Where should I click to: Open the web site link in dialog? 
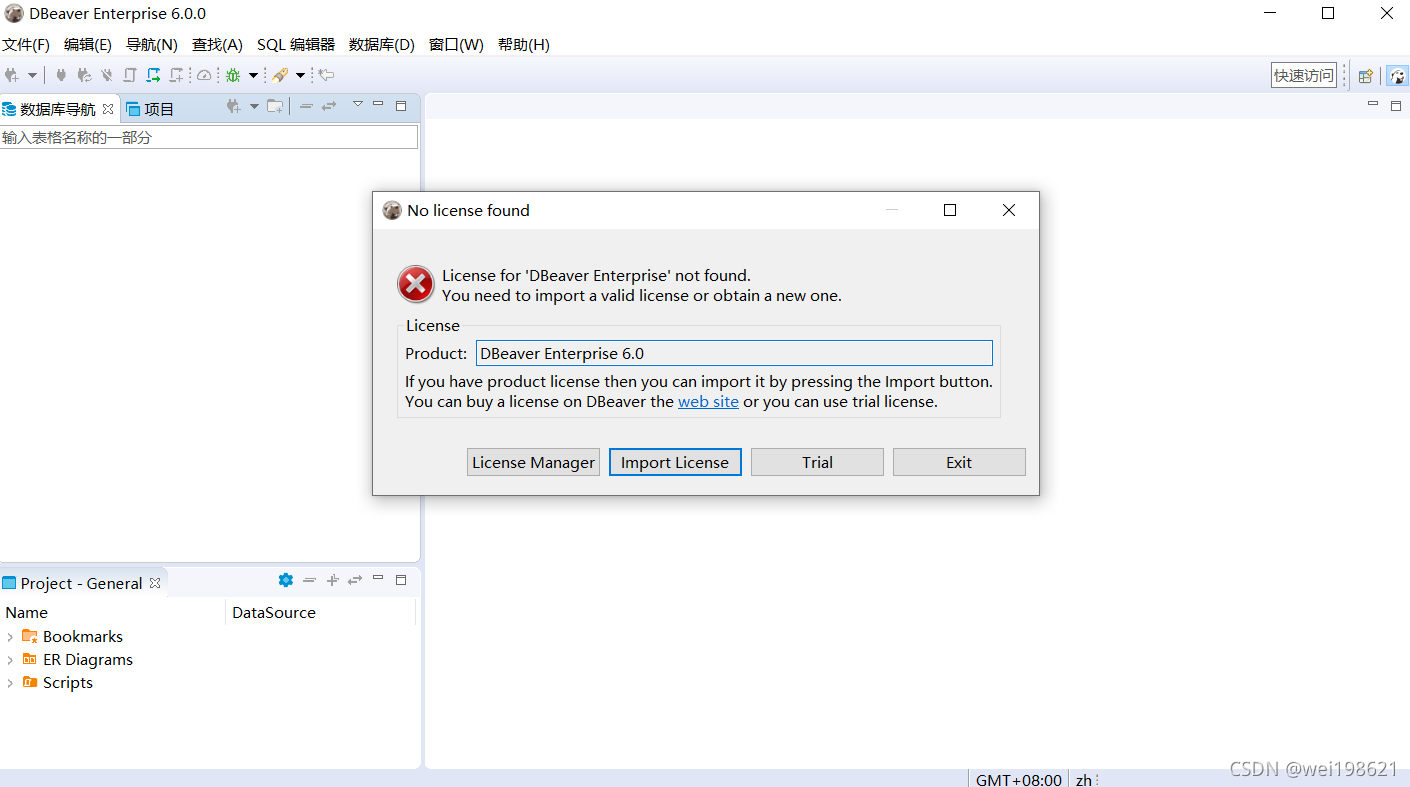pyautogui.click(x=708, y=402)
